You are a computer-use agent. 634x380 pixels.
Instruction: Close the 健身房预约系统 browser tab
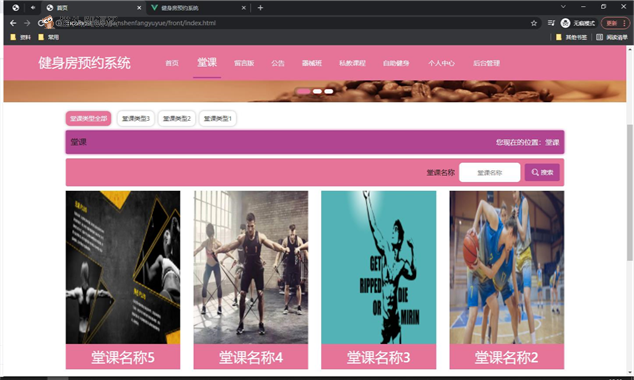(244, 8)
